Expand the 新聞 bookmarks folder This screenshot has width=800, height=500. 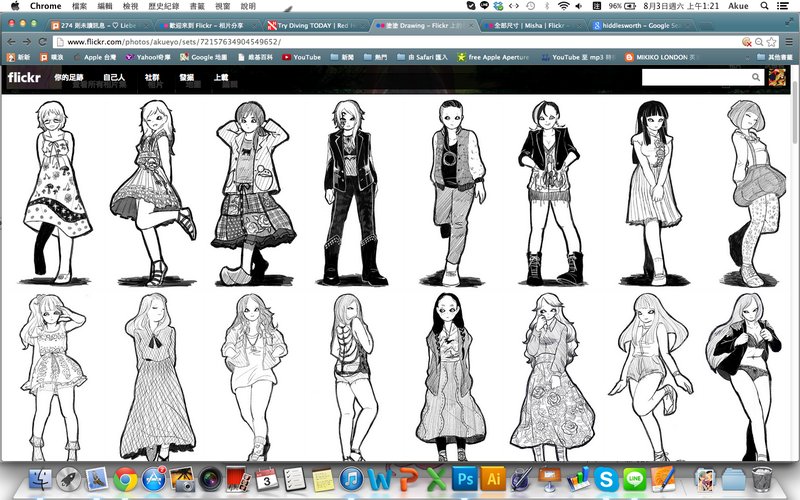click(x=342, y=57)
